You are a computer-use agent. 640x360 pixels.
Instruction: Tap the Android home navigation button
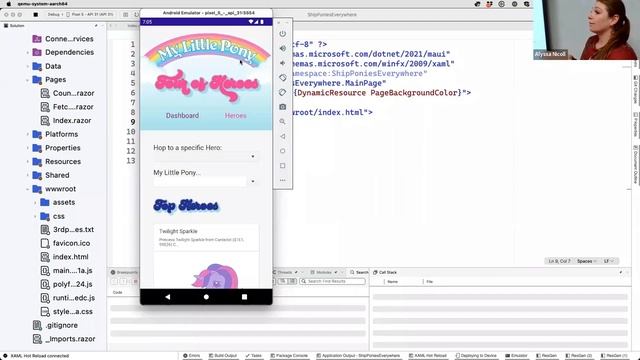click(x=206, y=297)
